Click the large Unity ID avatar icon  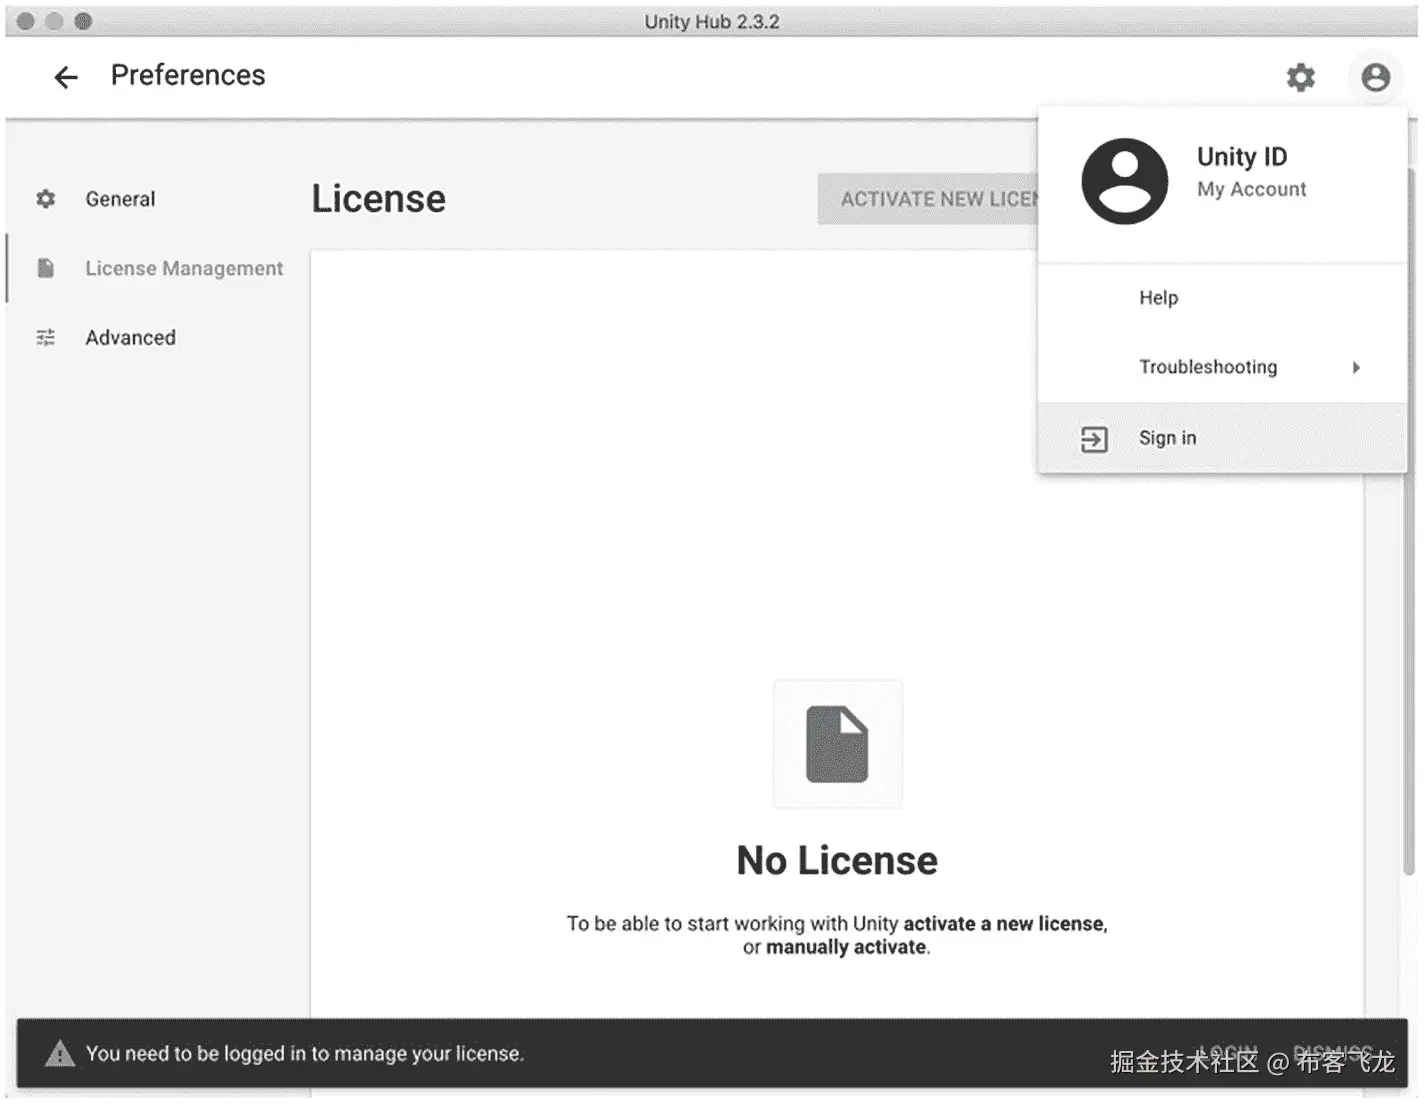tap(1124, 181)
